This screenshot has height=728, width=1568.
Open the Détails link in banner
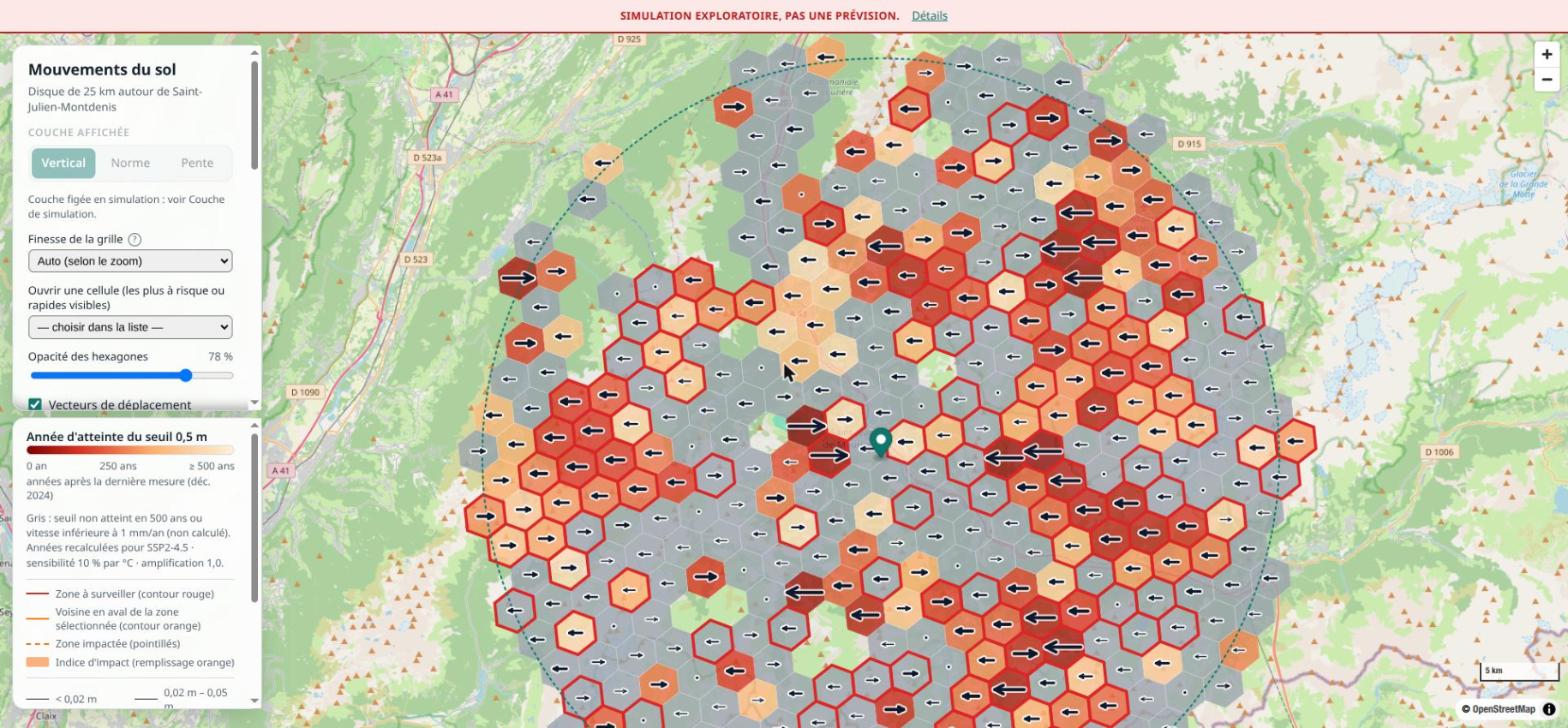tap(929, 16)
